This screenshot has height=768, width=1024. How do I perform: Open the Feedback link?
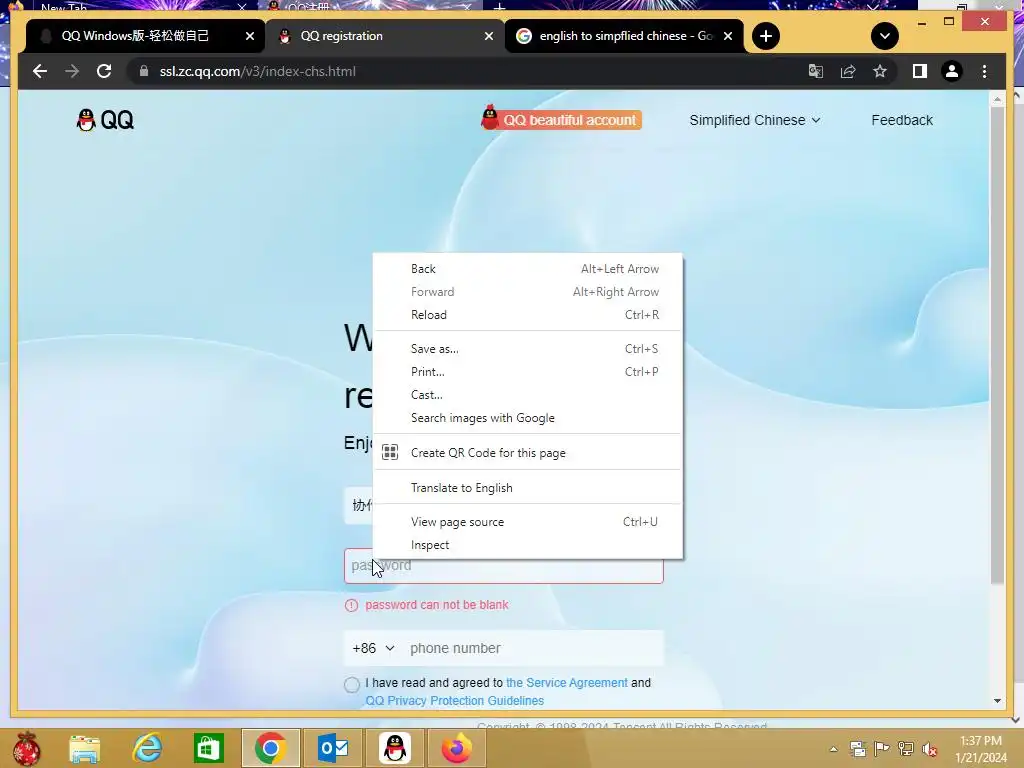901,120
